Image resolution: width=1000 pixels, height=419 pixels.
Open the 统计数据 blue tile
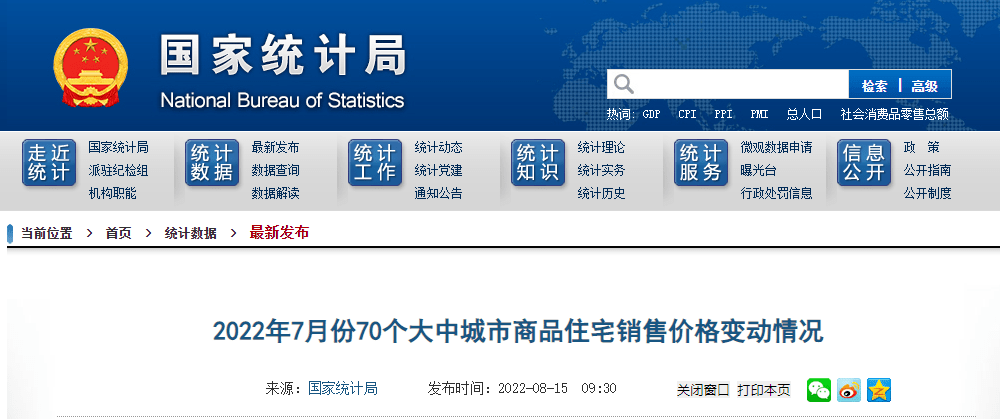[212, 163]
